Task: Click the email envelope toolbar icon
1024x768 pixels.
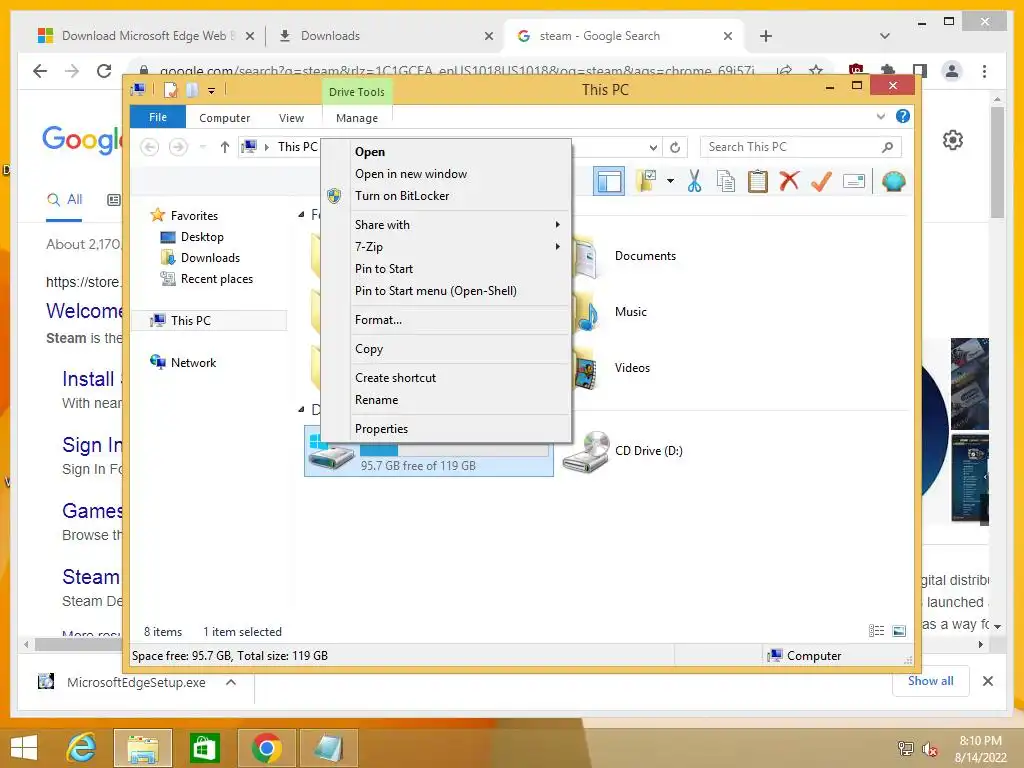Action: (854, 181)
